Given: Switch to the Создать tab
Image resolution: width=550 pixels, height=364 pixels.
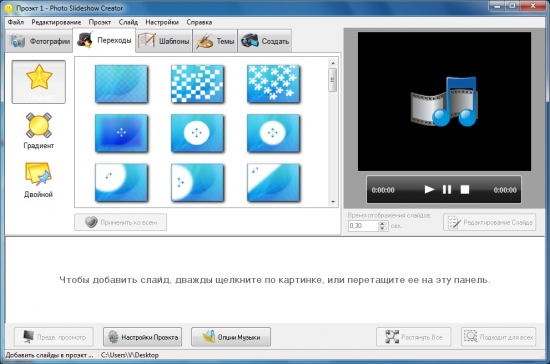Looking at the screenshot, I should click(265, 41).
